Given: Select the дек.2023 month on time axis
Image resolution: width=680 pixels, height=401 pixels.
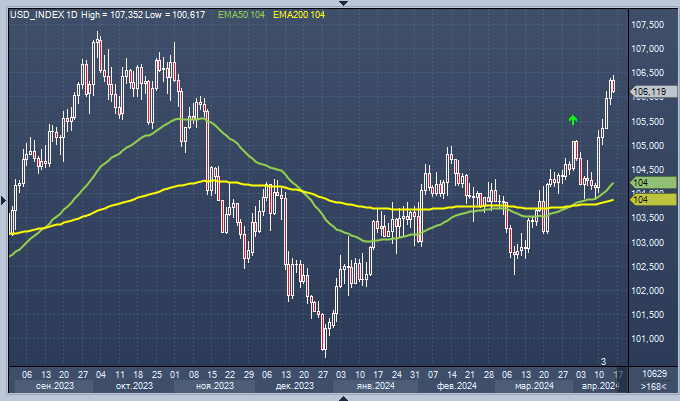Looking at the screenshot, I should 296,386.
